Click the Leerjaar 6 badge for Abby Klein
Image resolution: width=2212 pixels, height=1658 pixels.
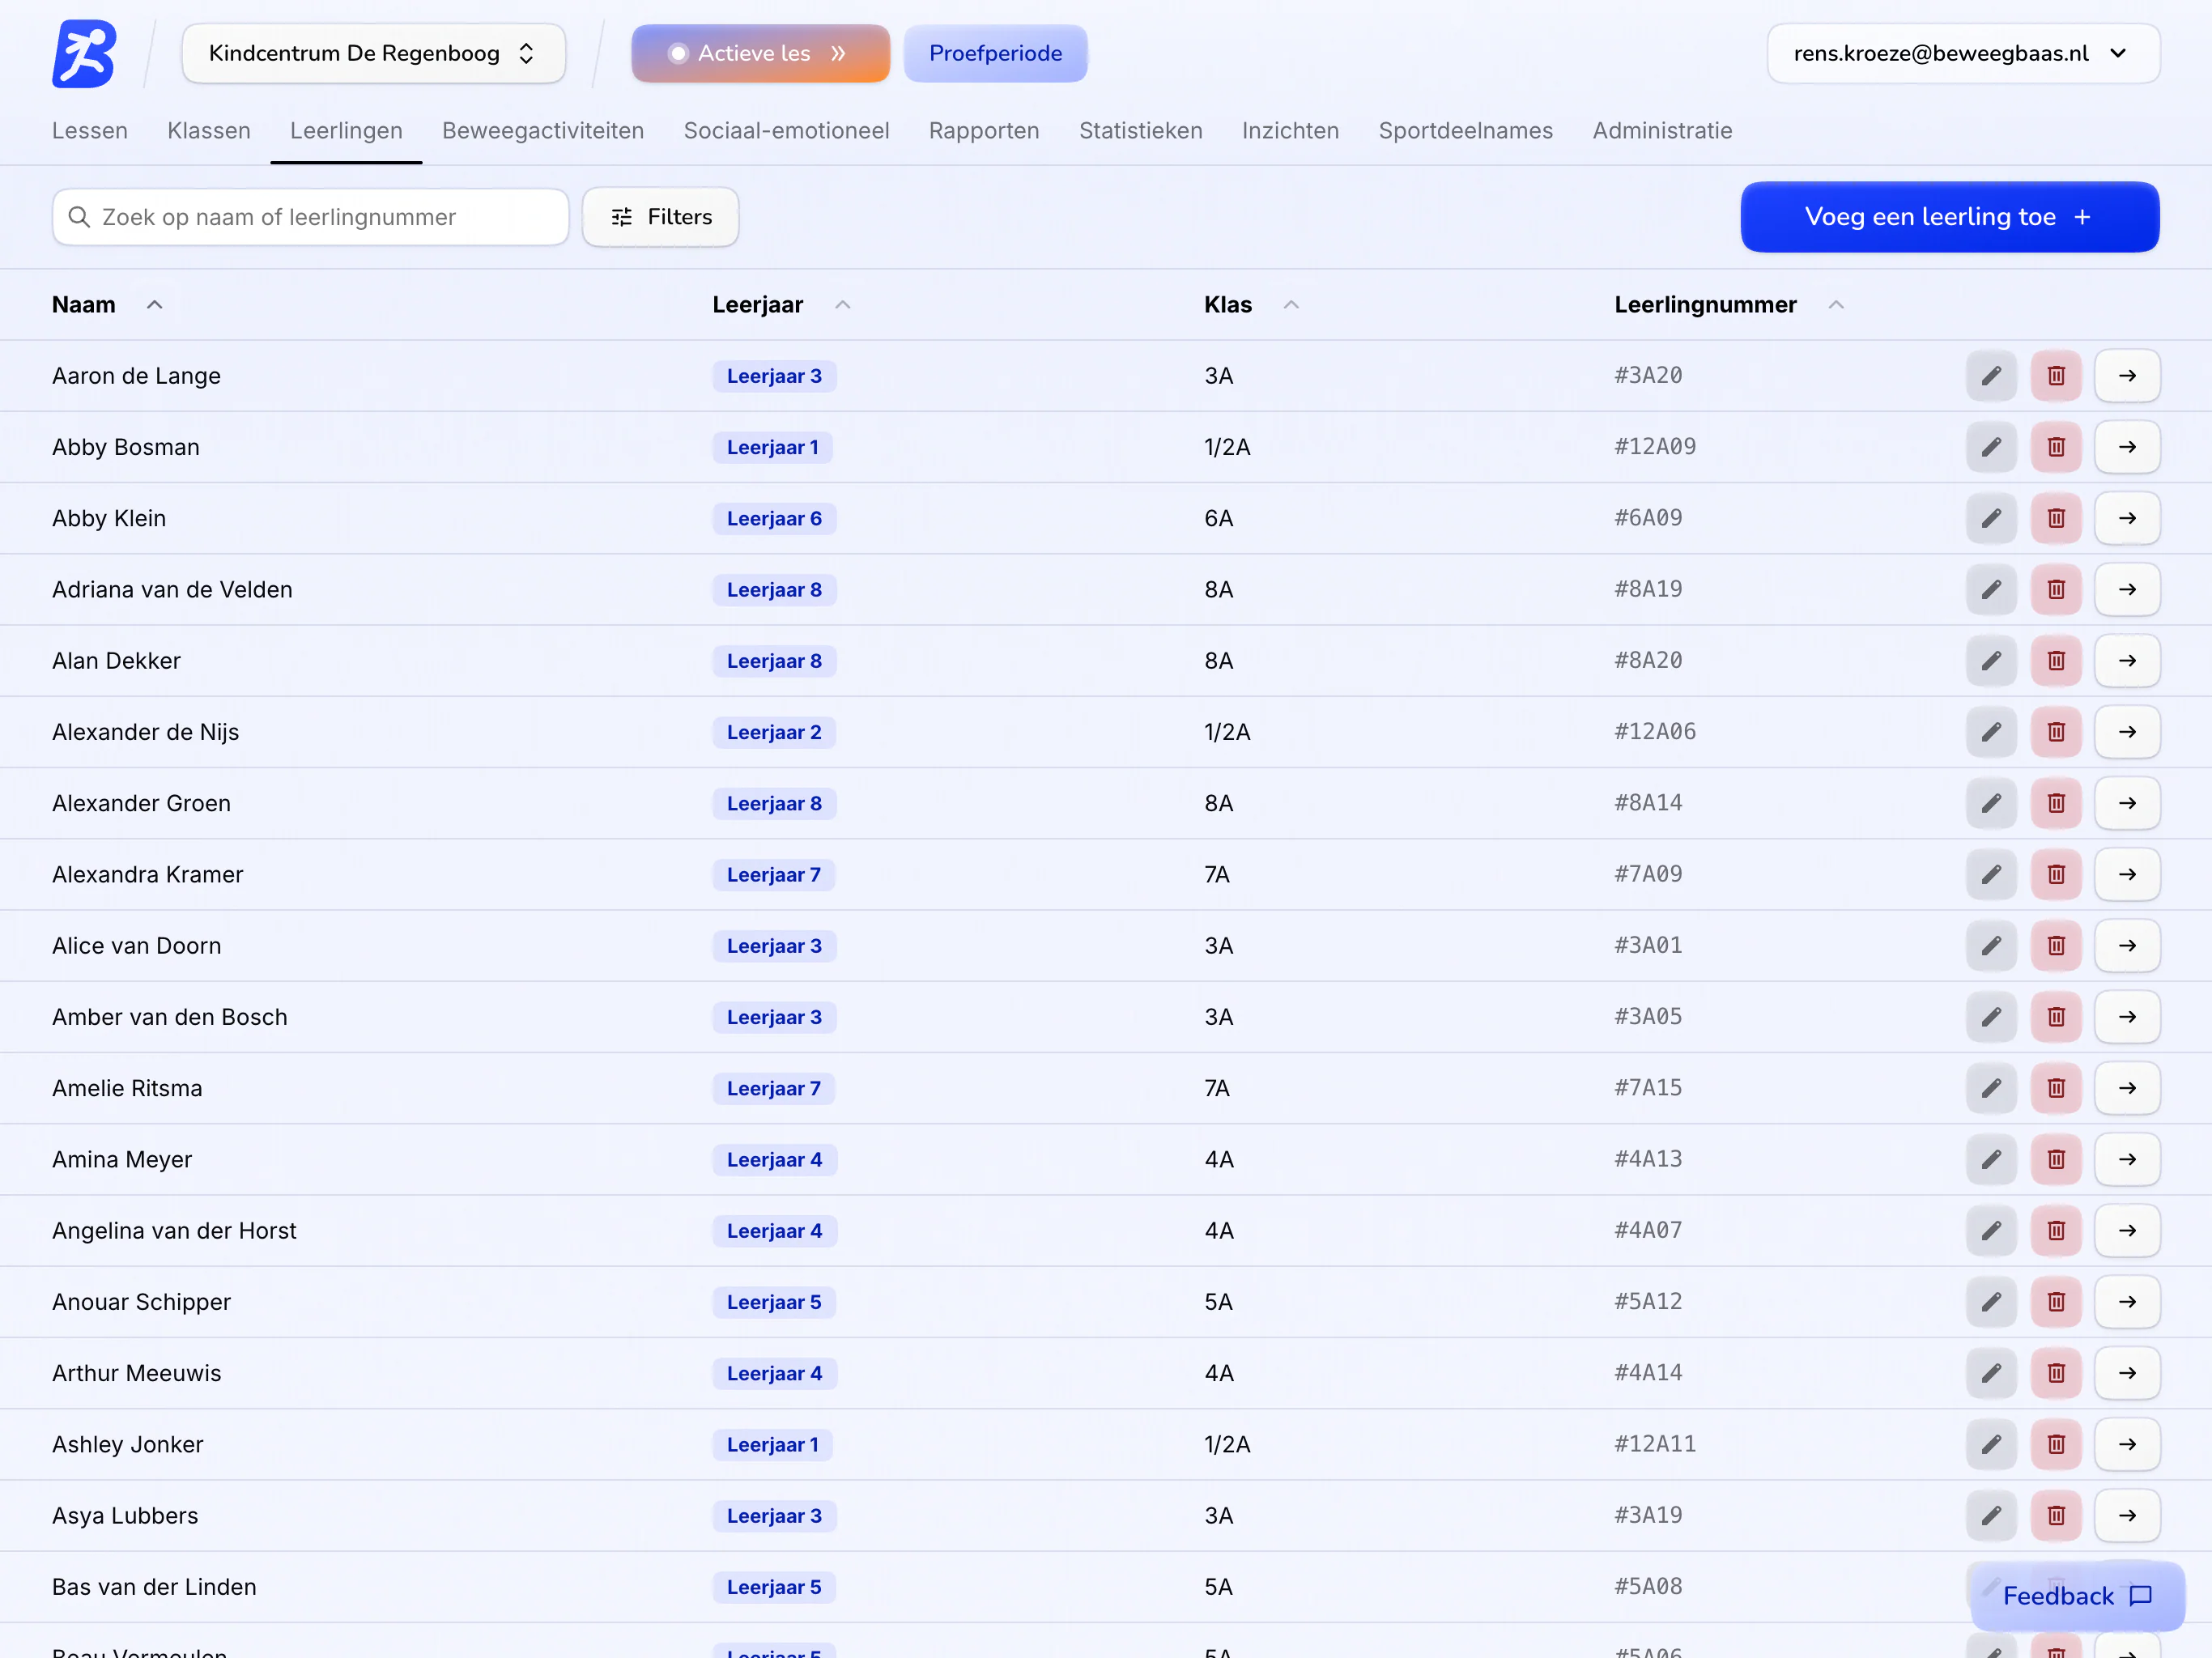774,518
